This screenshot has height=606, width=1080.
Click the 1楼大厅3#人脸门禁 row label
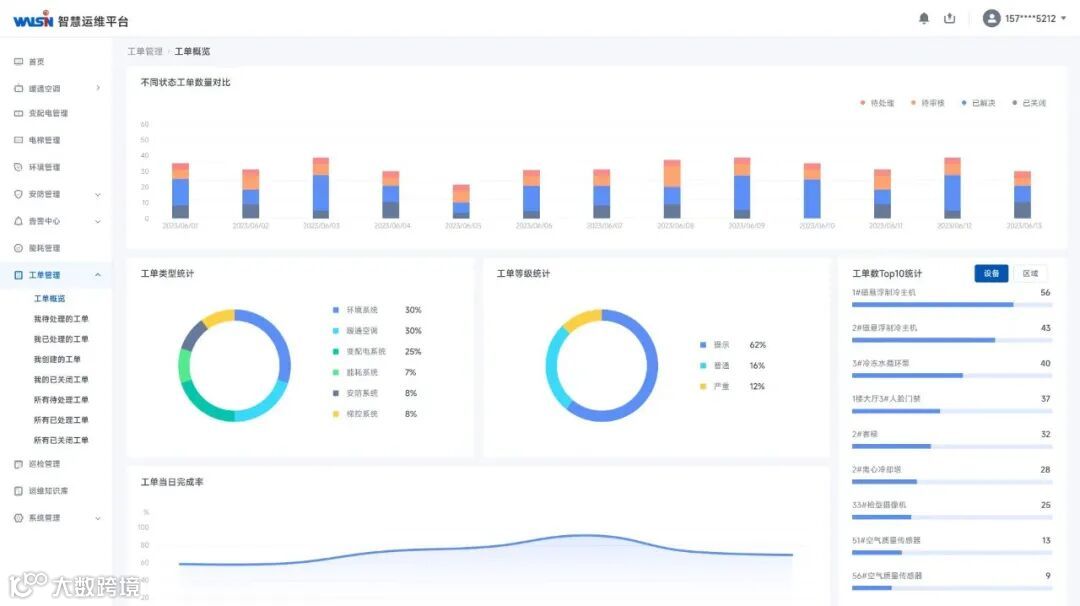click(x=886, y=399)
